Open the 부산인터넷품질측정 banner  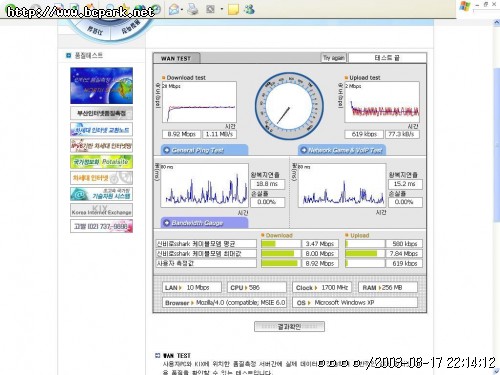click(x=101, y=113)
